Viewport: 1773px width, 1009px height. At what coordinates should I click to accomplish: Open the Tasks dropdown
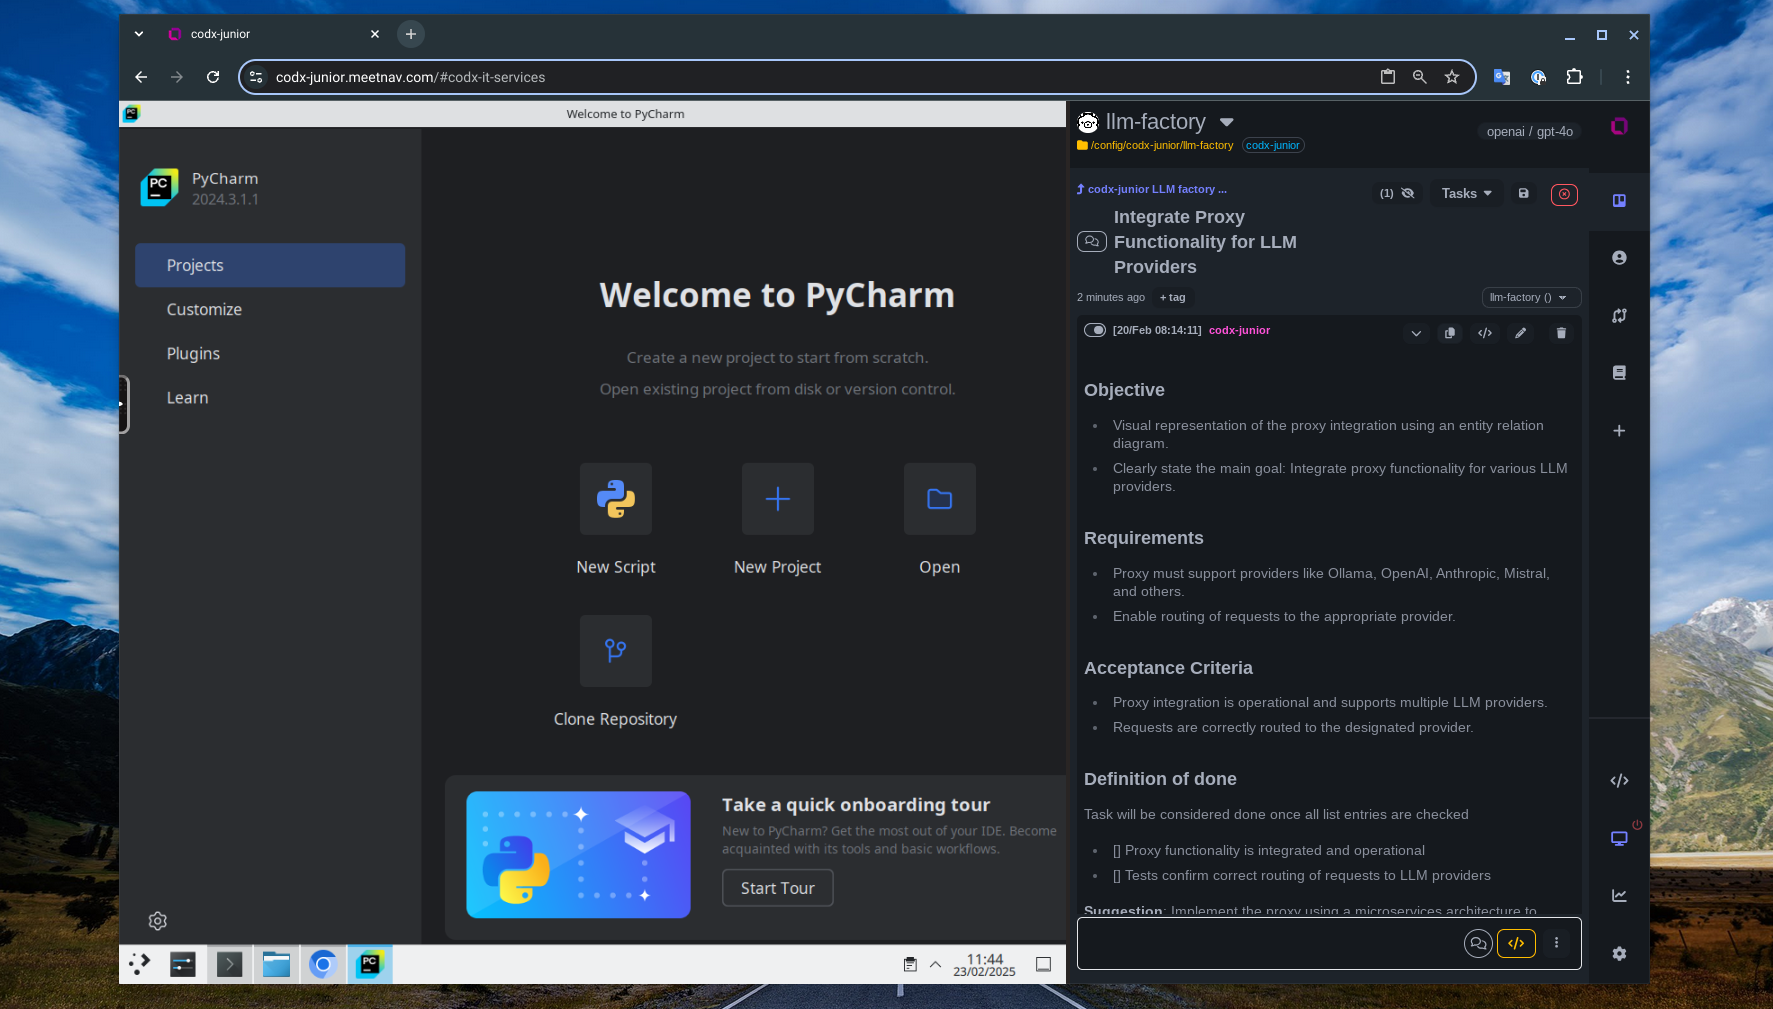pos(1466,193)
